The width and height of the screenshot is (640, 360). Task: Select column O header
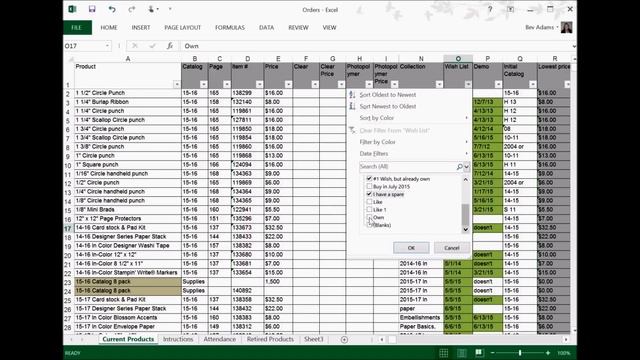coord(458,59)
